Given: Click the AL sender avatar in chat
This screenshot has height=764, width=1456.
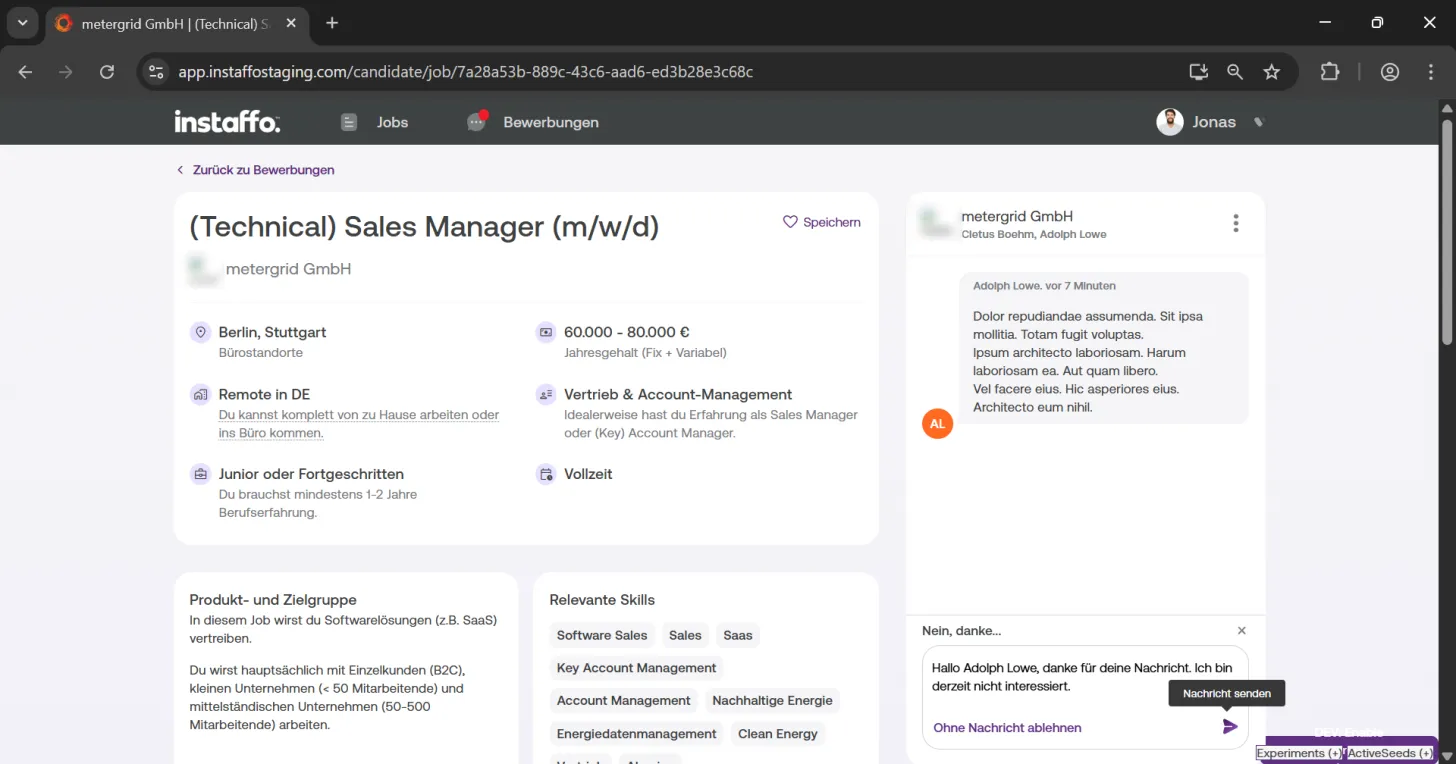Looking at the screenshot, I should point(937,423).
